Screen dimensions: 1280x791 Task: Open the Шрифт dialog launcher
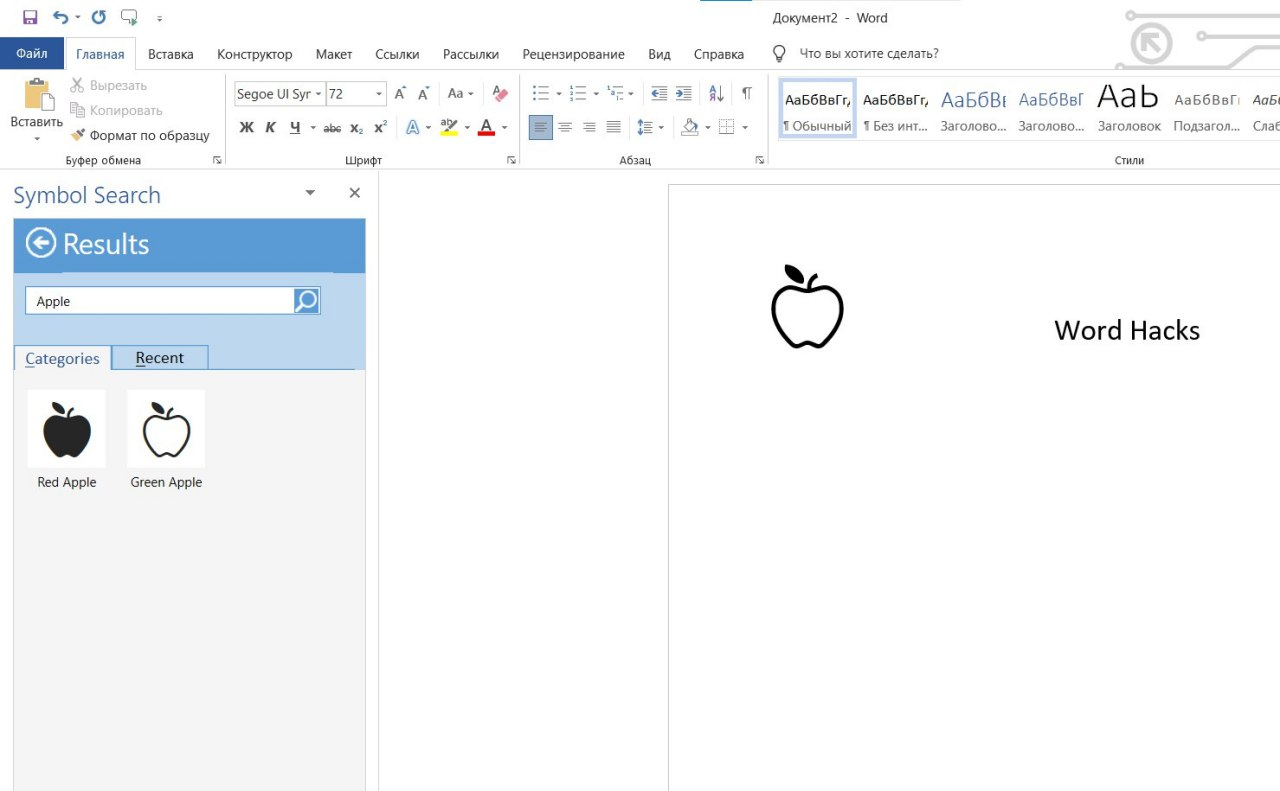(511, 160)
